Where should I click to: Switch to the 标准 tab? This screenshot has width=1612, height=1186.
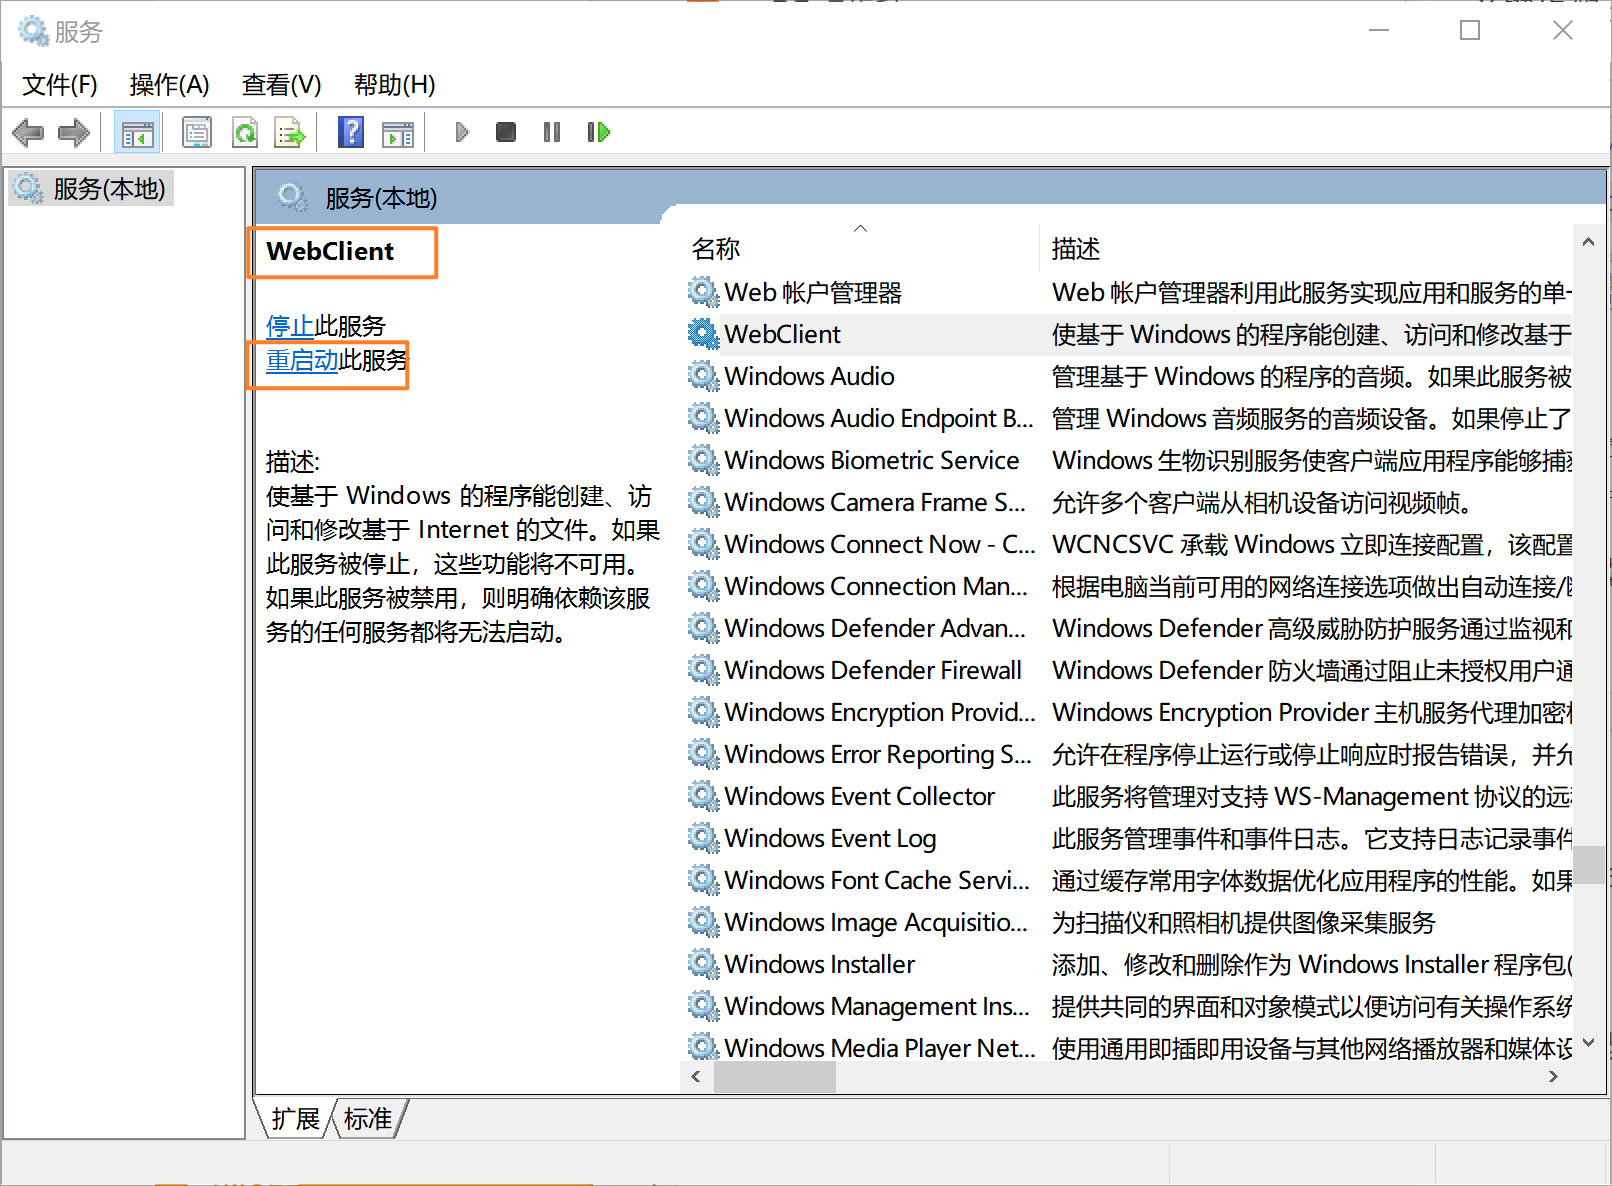pyautogui.click(x=368, y=1119)
